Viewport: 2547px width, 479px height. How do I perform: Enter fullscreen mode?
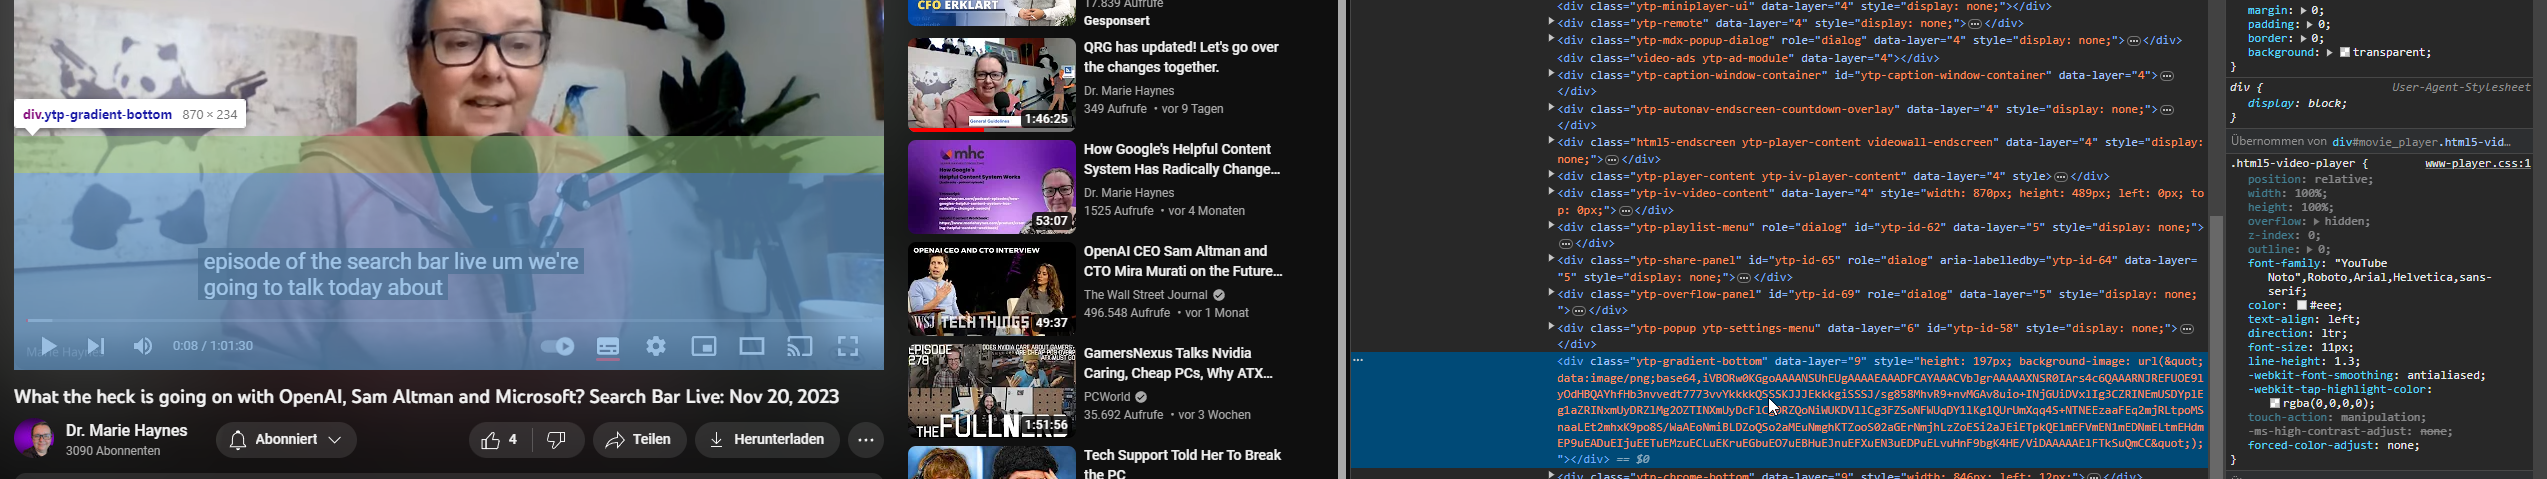(848, 347)
